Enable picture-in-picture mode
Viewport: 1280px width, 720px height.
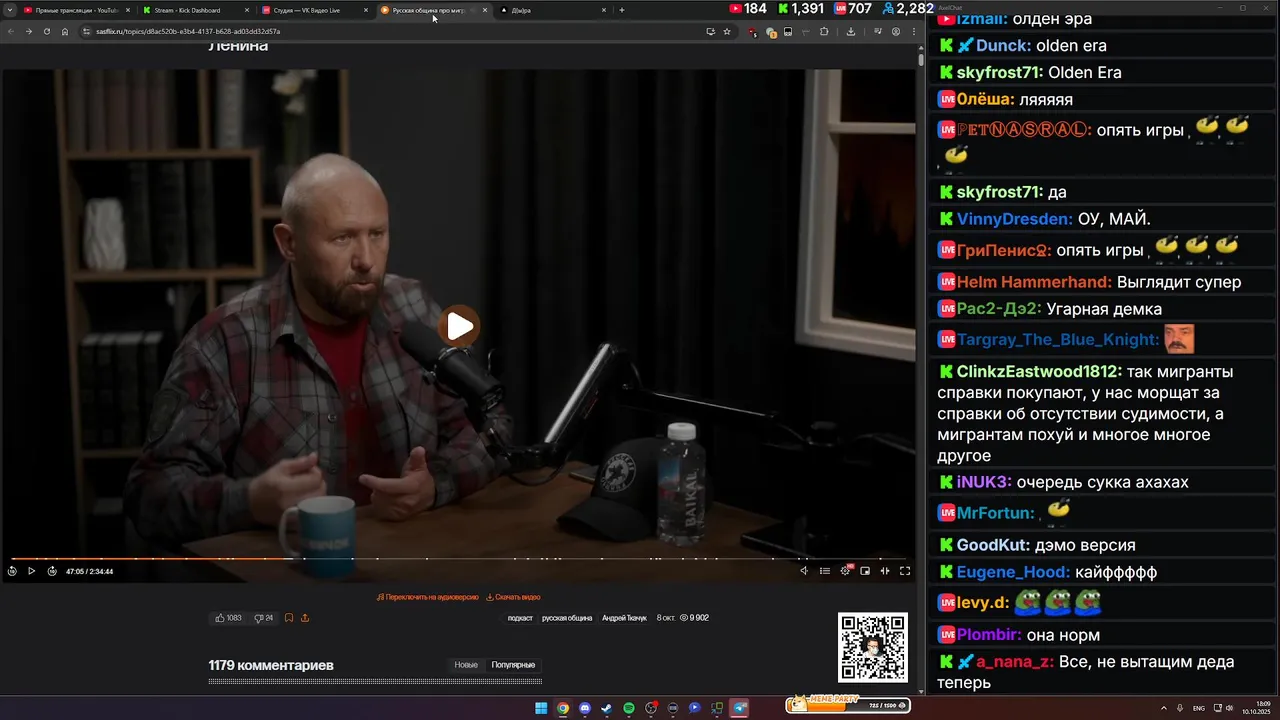tap(865, 571)
